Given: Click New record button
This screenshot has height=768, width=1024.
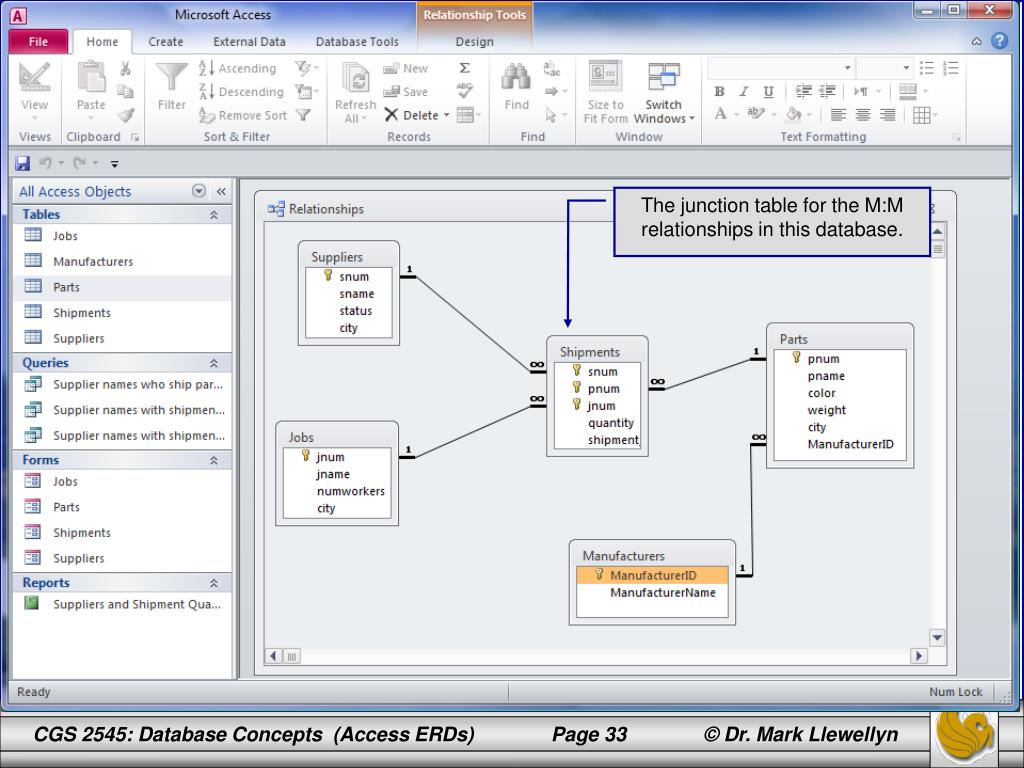Looking at the screenshot, I should click(x=406, y=68).
